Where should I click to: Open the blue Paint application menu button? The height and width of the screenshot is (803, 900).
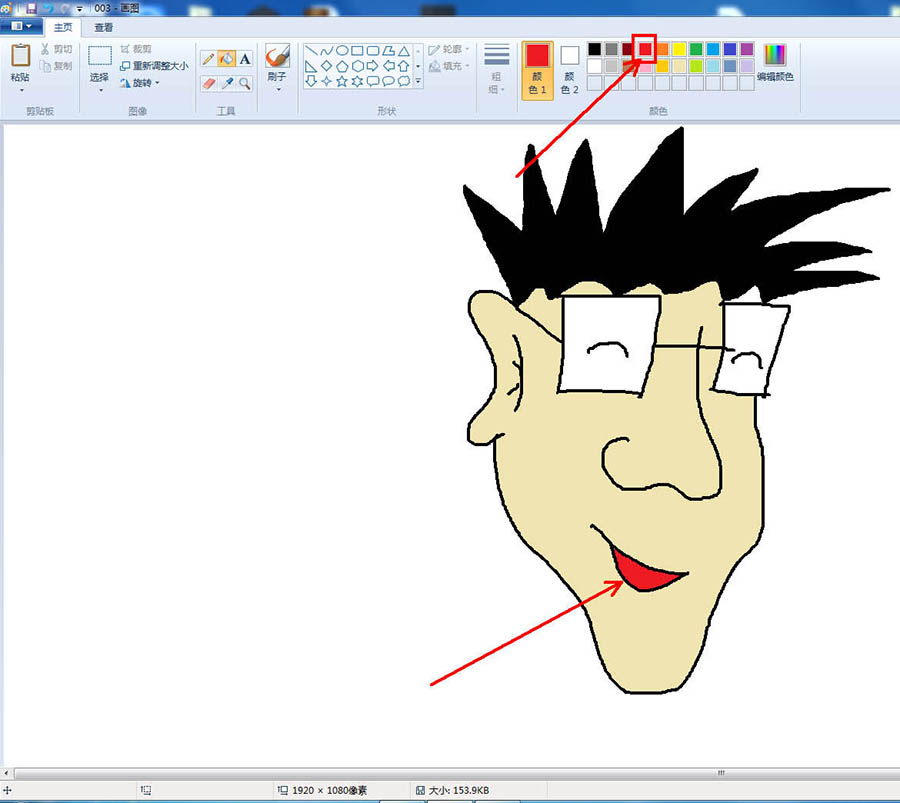click(21, 26)
